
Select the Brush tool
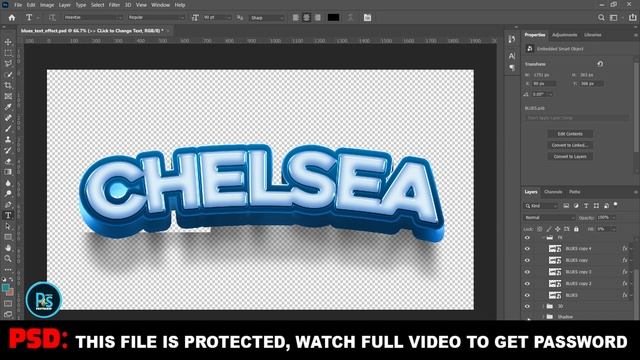[8, 129]
